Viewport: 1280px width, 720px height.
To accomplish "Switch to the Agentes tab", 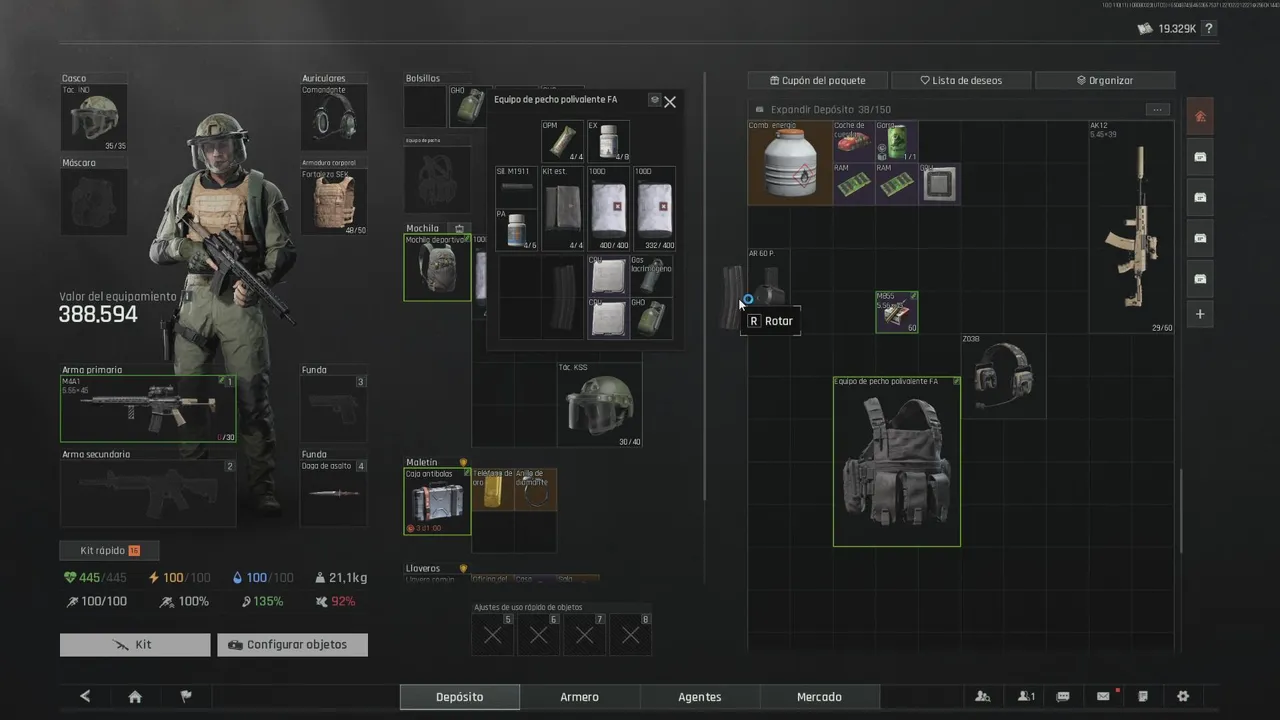I will [700, 697].
